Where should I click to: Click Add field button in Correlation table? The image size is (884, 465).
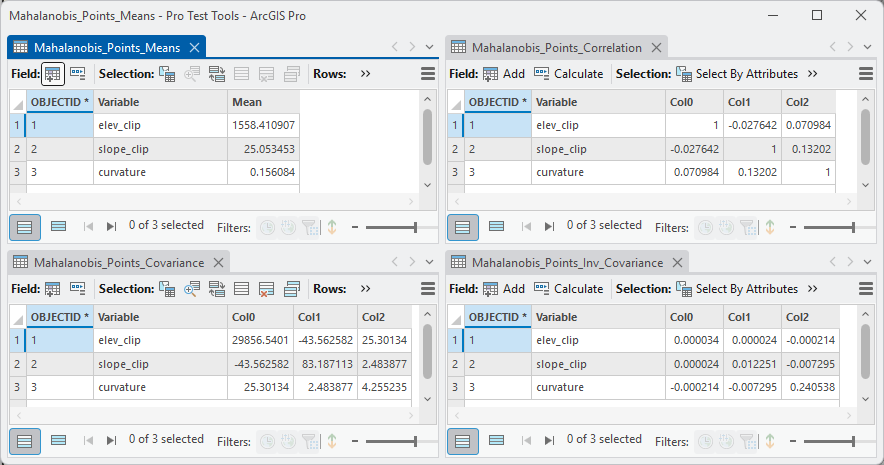[x=504, y=74]
